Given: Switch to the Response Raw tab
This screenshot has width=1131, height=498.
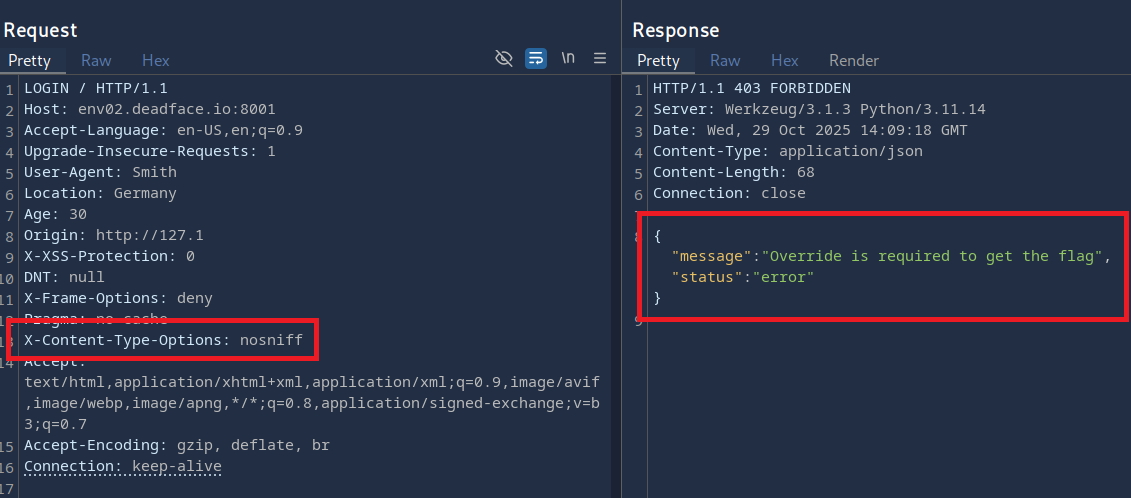Looking at the screenshot, I should click(x=725, y=60).
